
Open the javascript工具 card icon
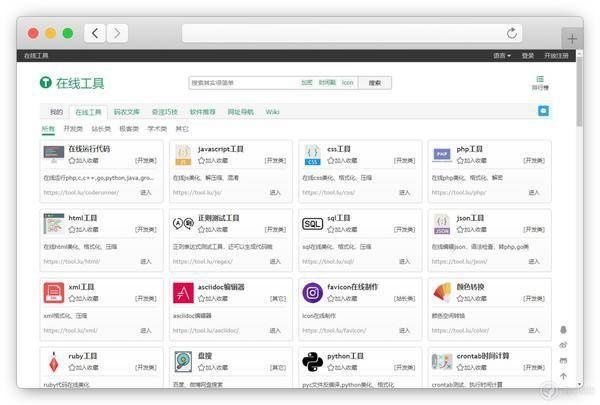coord(183,155)
